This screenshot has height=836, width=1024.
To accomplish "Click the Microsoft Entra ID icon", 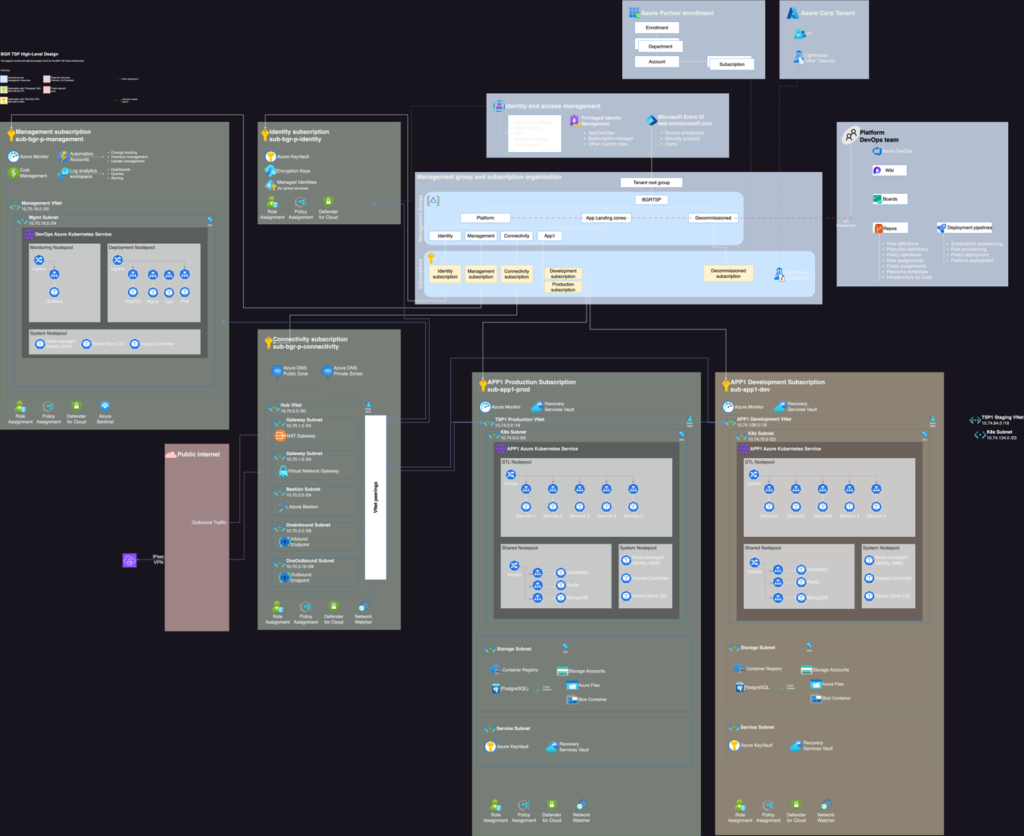I will [650, 119].
